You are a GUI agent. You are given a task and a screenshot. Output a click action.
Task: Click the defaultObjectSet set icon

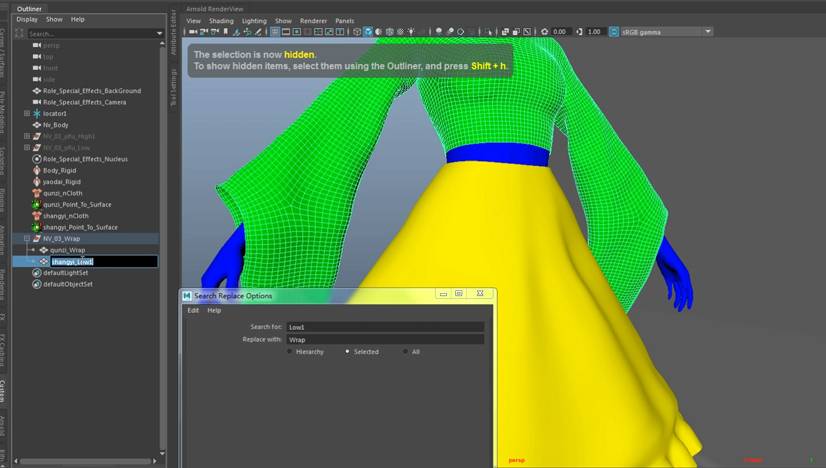tap(37, 284)
